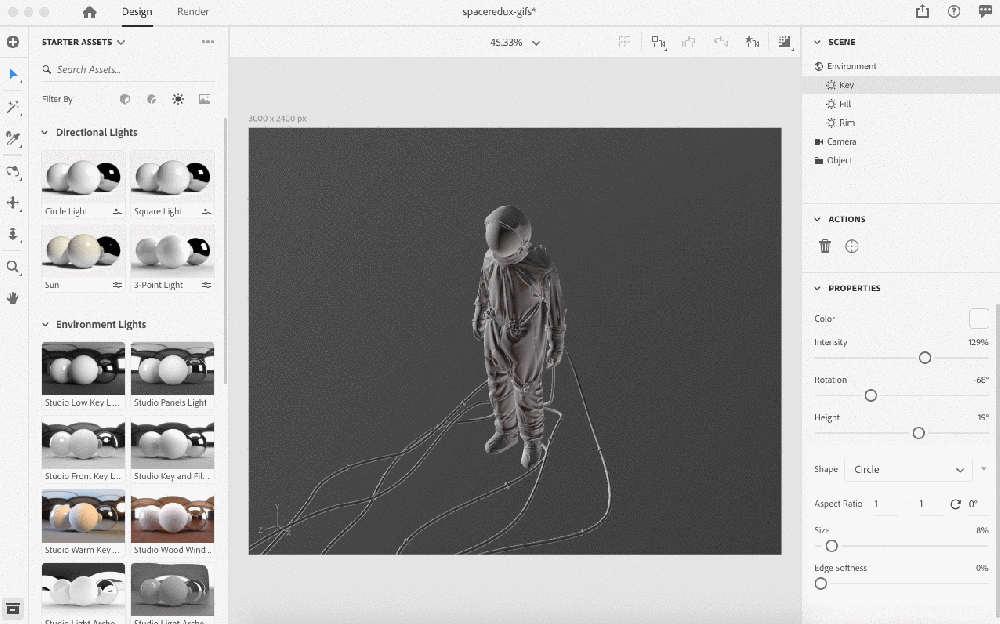Choose the Dolly camera tool

[13, 234]
